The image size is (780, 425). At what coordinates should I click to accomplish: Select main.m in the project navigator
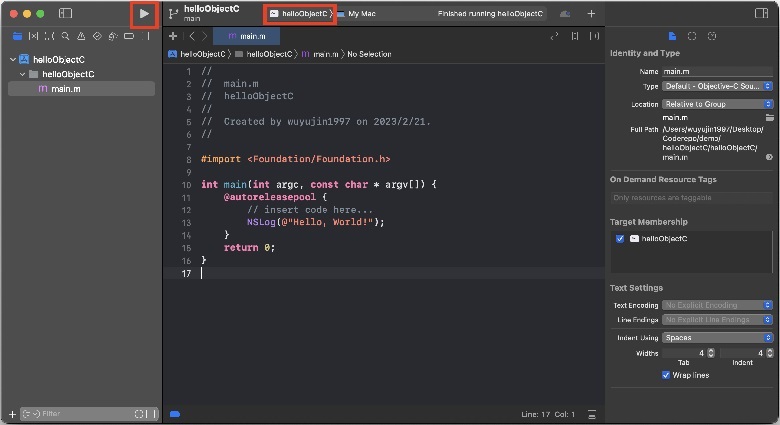pyautogui.click(x=82, y=89)
